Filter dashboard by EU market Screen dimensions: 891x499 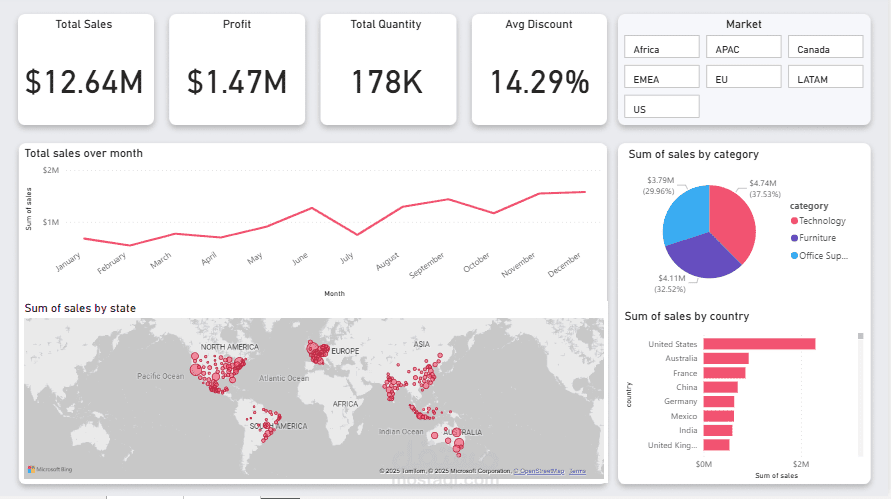coord(743,77)
